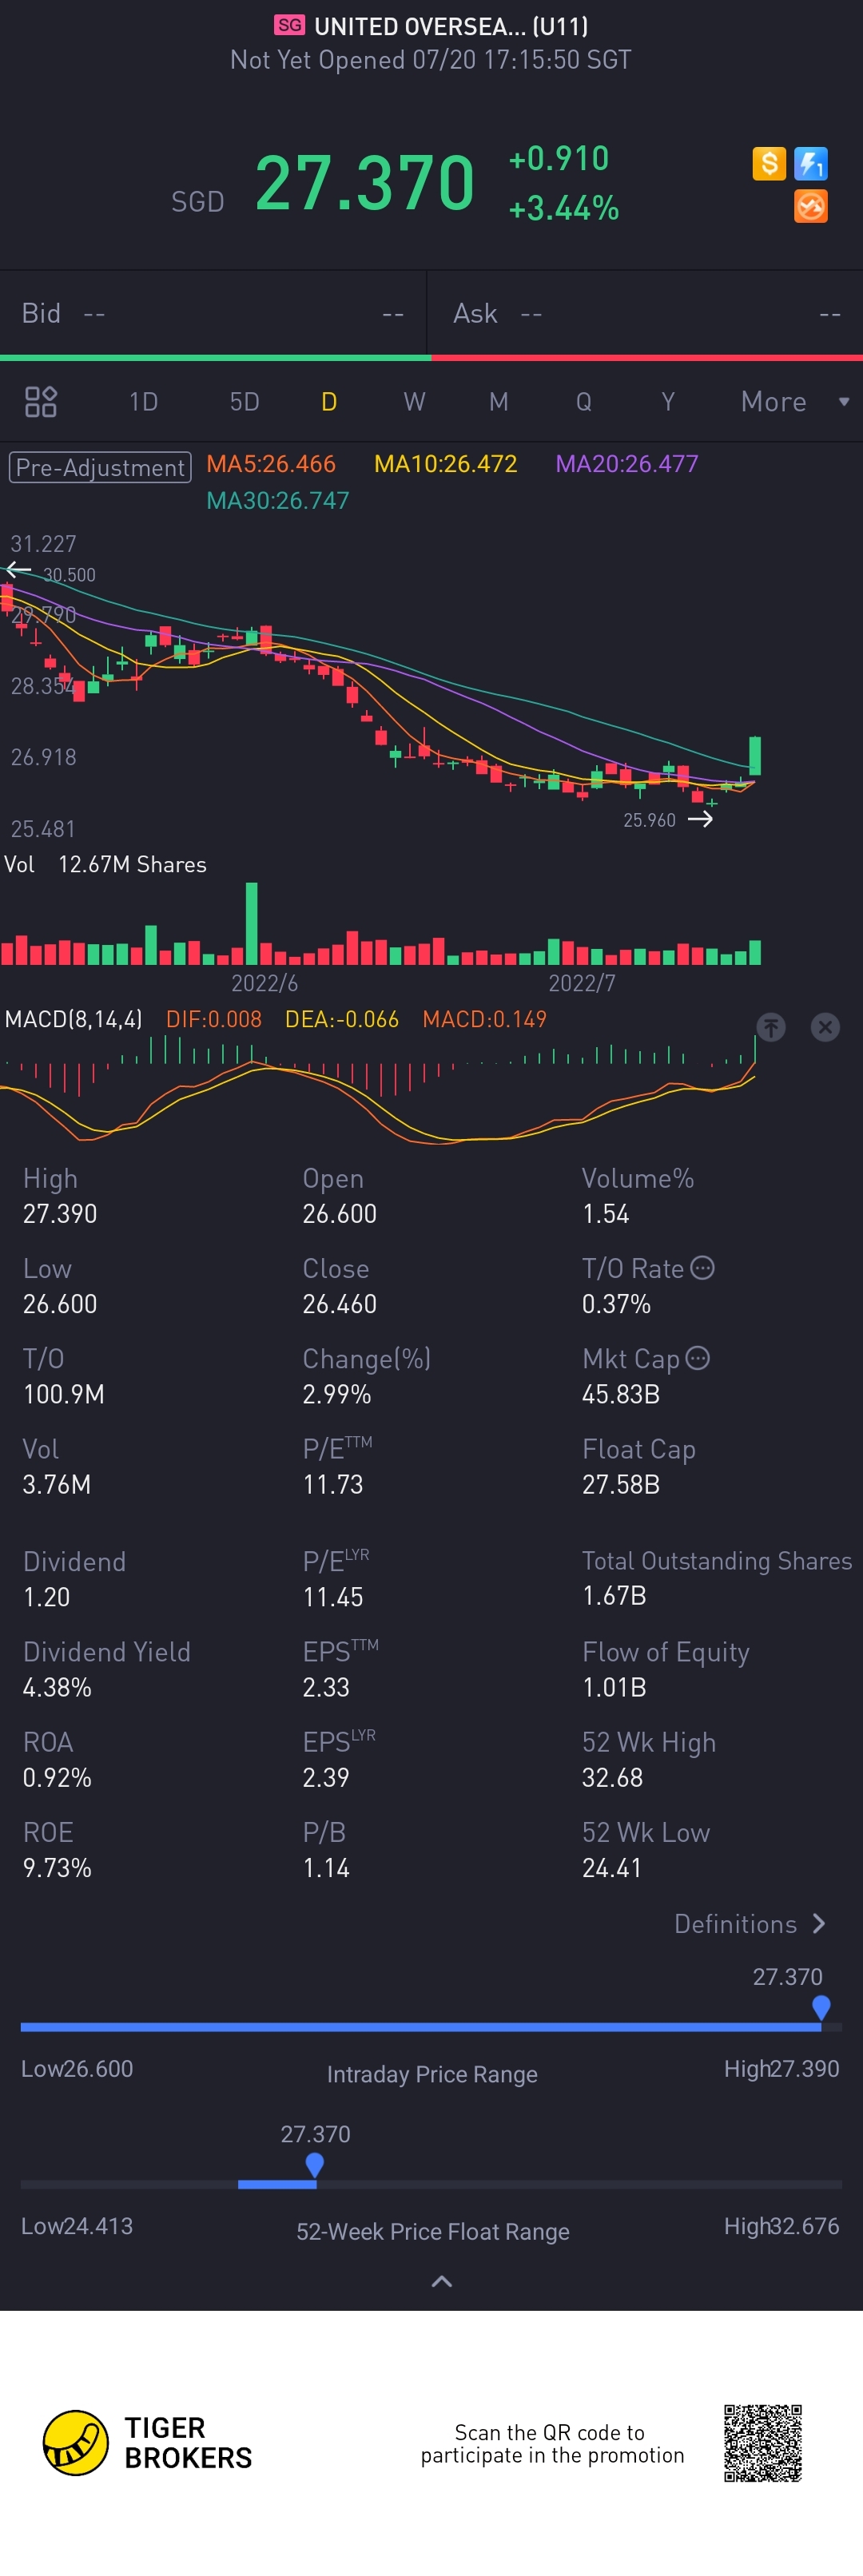
Task: Tap the blue lightning bolt badge
Action: pos(810,163)
